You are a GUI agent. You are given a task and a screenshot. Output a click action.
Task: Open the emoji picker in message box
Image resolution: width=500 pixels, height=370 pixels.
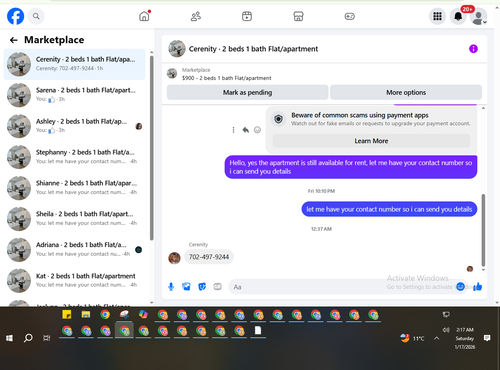(x=460, y=286)
